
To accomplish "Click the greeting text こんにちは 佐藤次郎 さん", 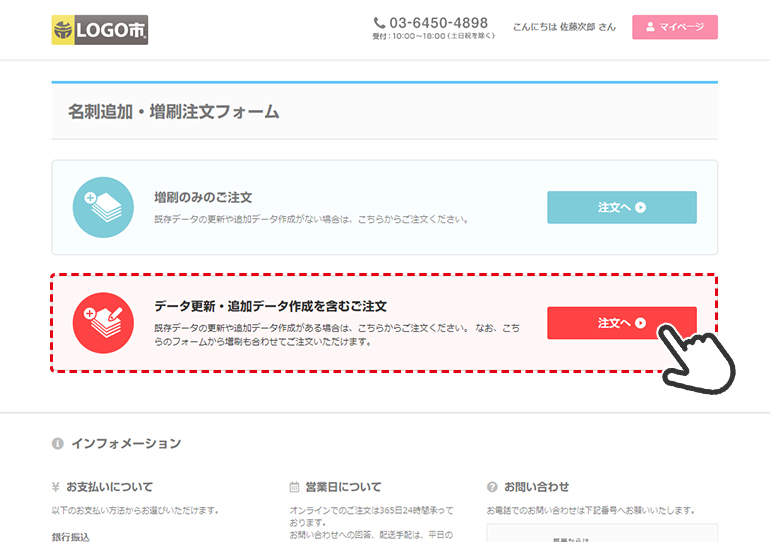I will click(564, 27).
